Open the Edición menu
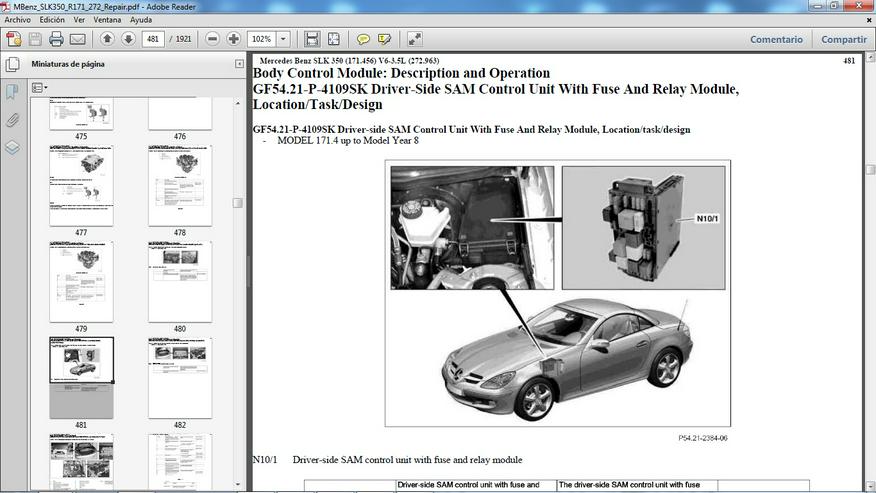The height and width of the screenshot is (493, 876). pos(52,20)
